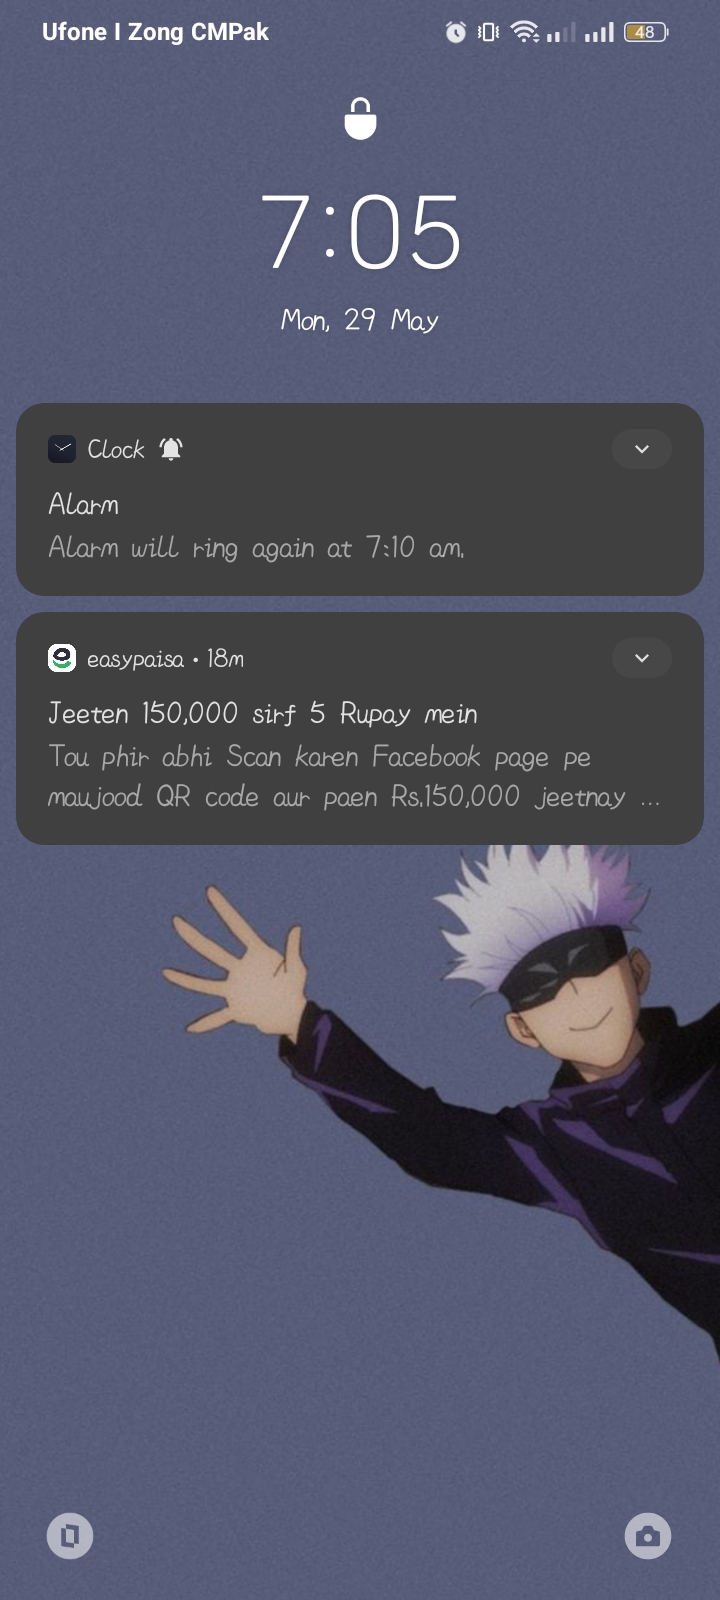Open the camera shortcut icon
The width and height of the screenshot is (720, 1600).
tap(648, 1536)
